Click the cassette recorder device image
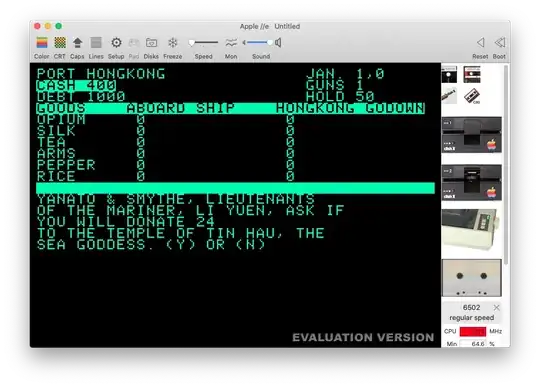 (471, 278)
